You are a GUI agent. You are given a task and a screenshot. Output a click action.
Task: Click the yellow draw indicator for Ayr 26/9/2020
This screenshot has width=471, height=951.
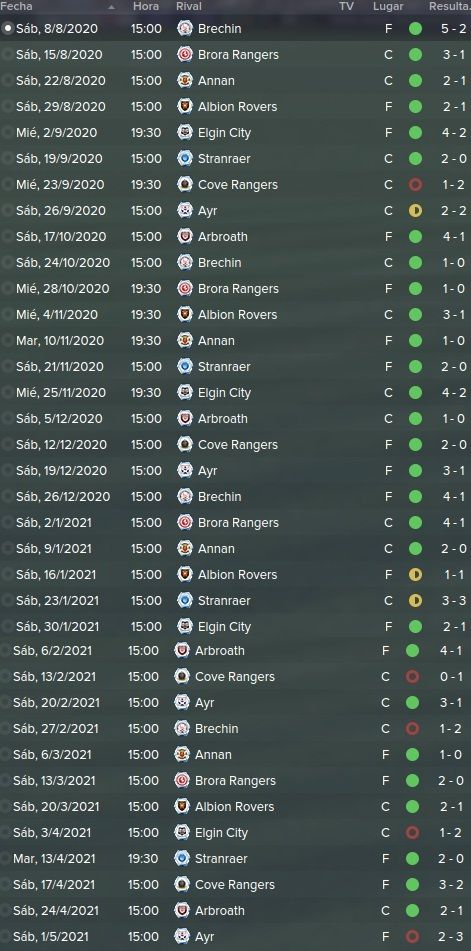415,210
